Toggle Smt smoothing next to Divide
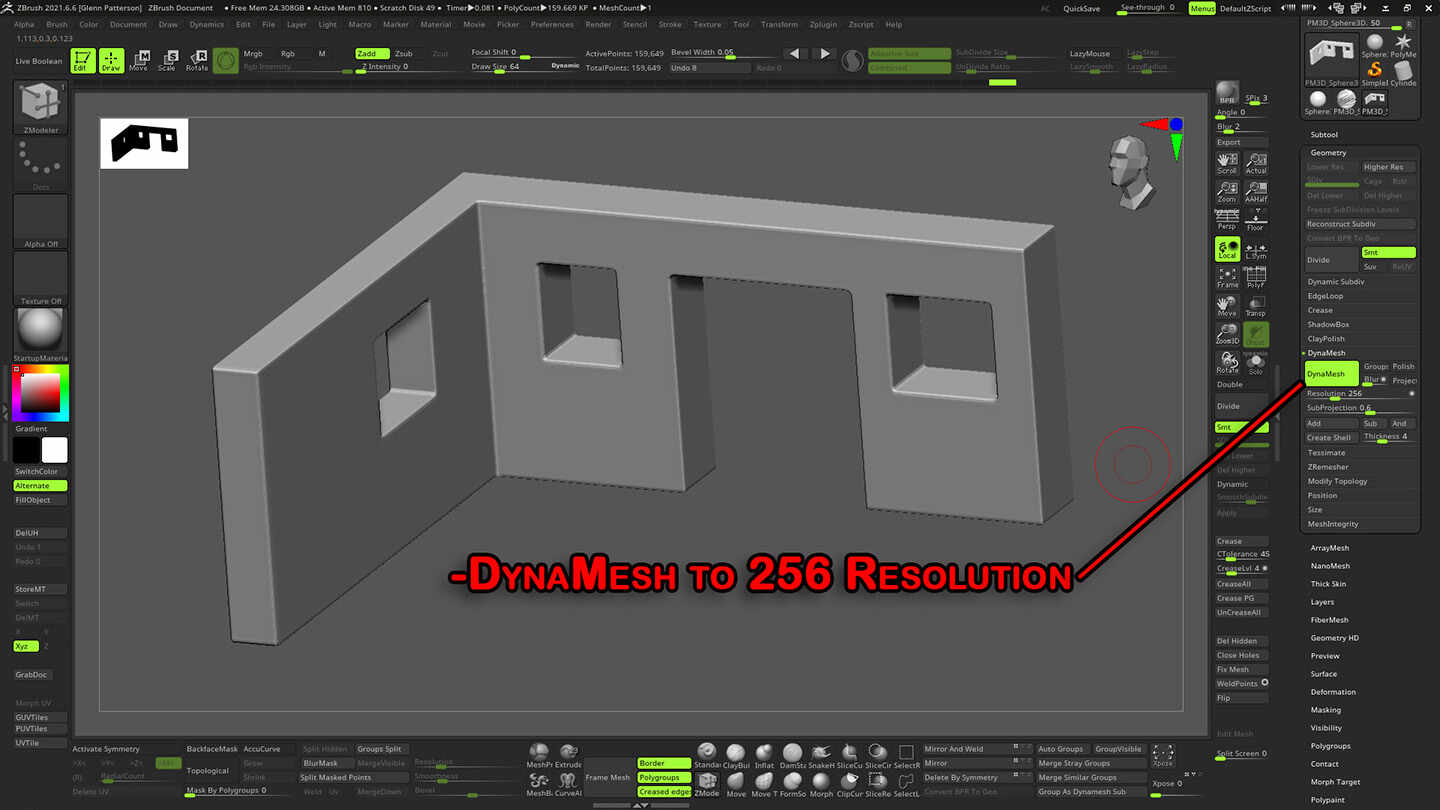 (x=1388, y=253)
